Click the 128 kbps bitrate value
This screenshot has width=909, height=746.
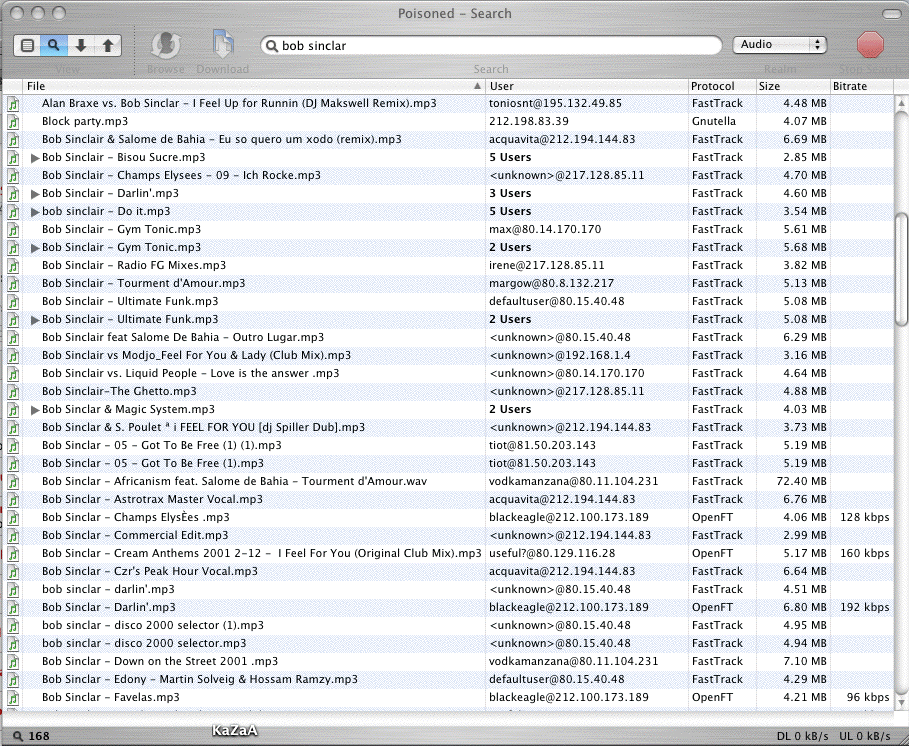864,517
